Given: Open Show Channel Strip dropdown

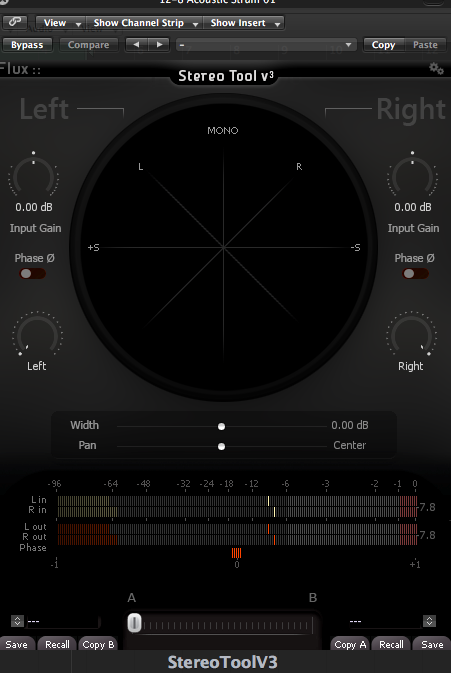Looking at the screenshot, I should click(144, 23).
